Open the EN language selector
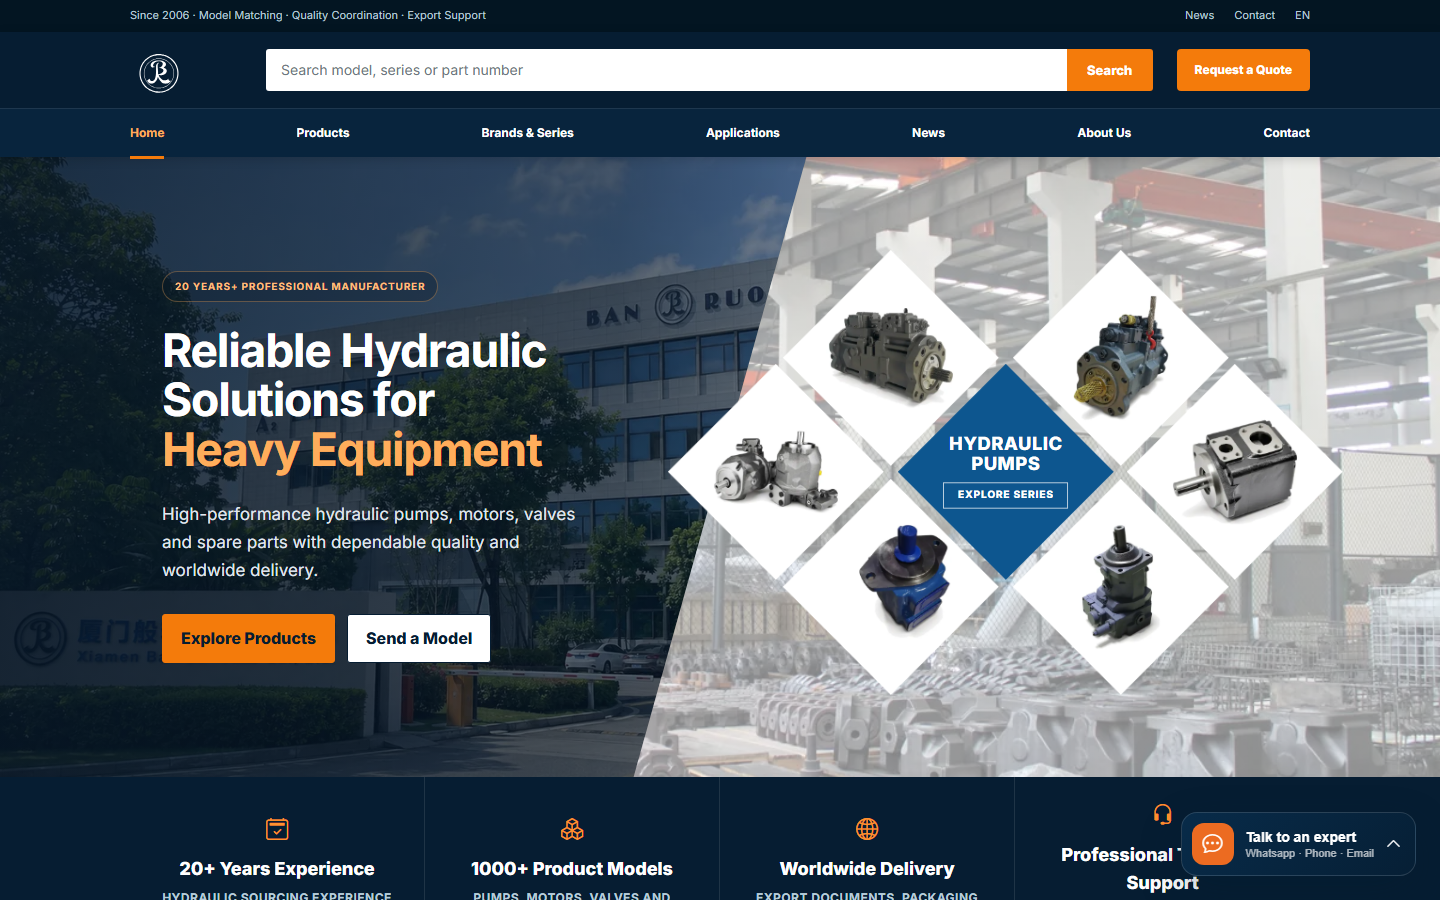 click(x=1302, y=15)
